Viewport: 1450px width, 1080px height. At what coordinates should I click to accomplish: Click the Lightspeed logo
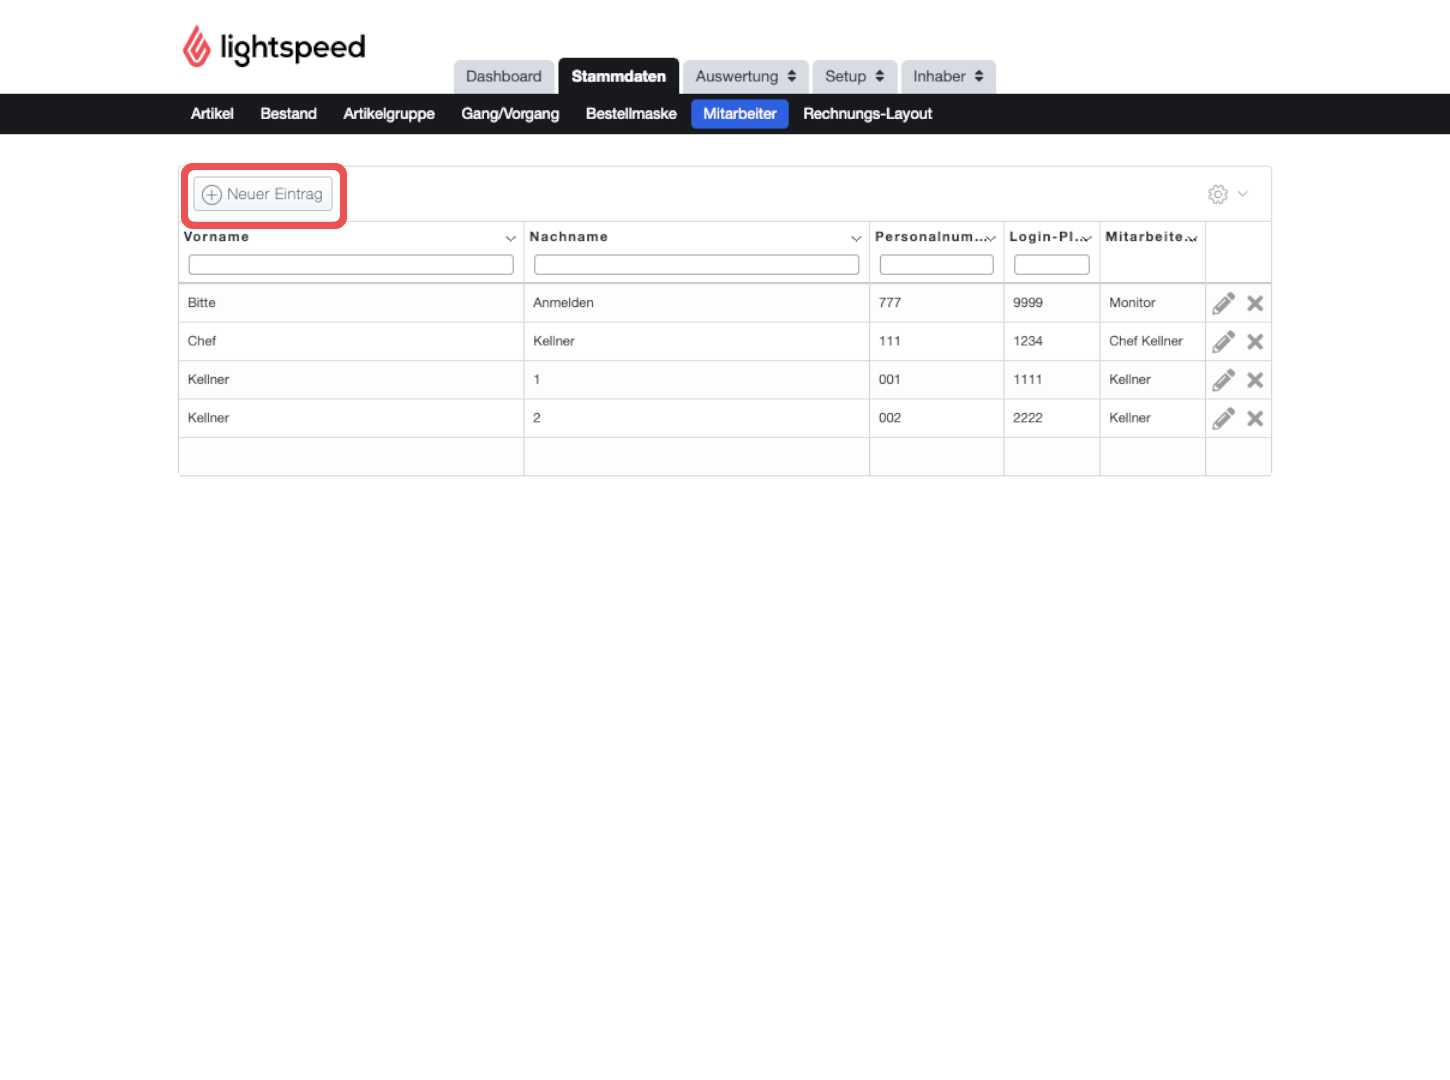(x=274, y=47)
